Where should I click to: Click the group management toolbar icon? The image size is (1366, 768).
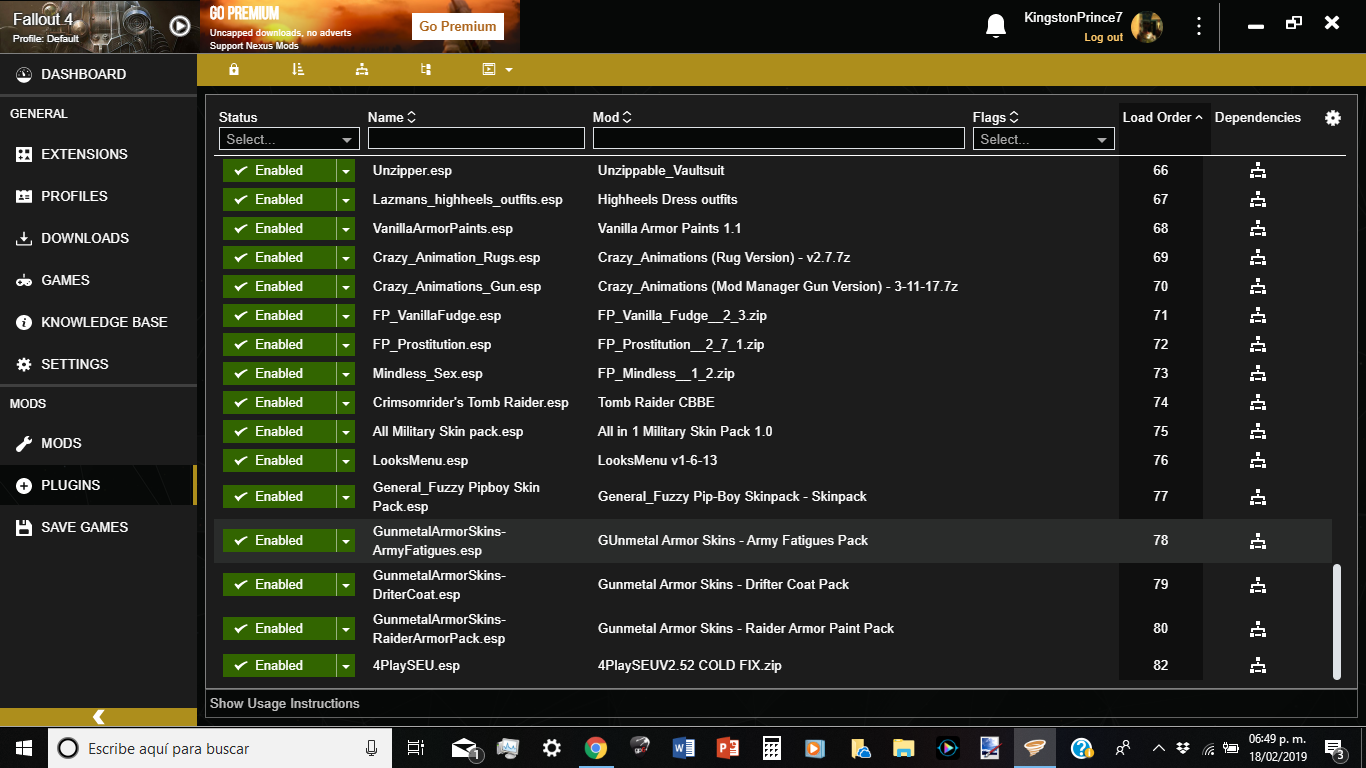click(x=426, y=69)
